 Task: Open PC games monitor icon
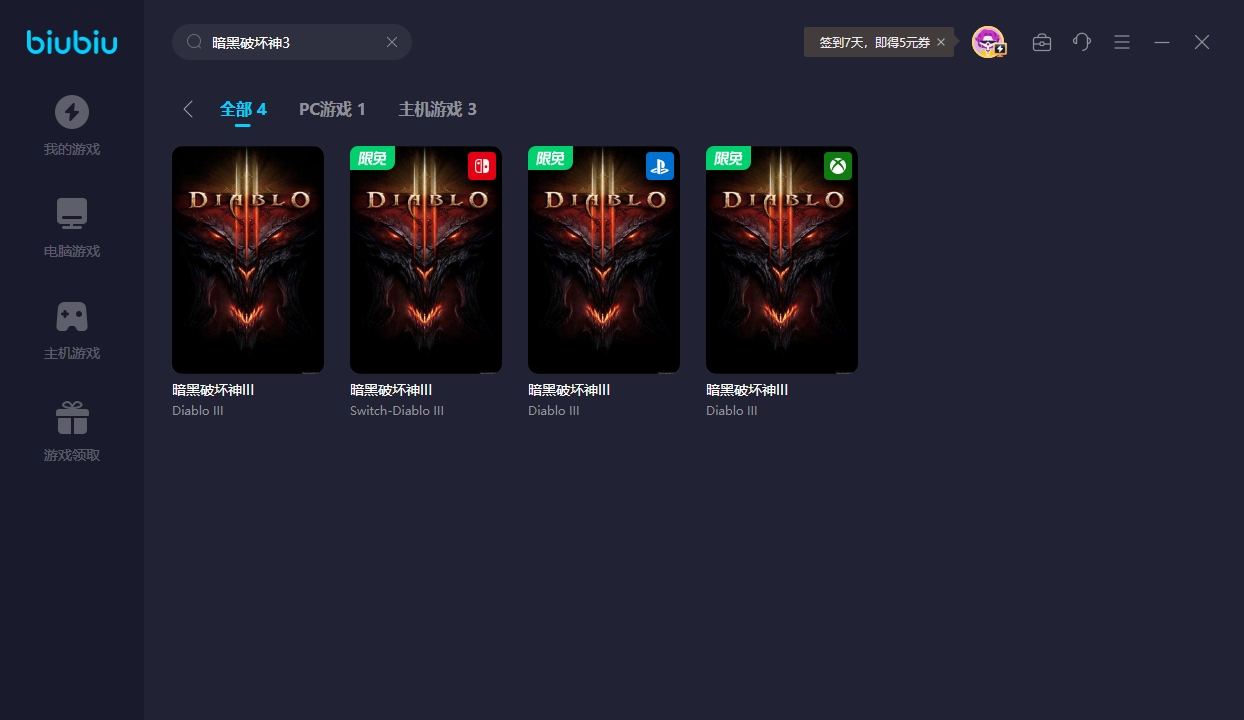tap(72, 214)
